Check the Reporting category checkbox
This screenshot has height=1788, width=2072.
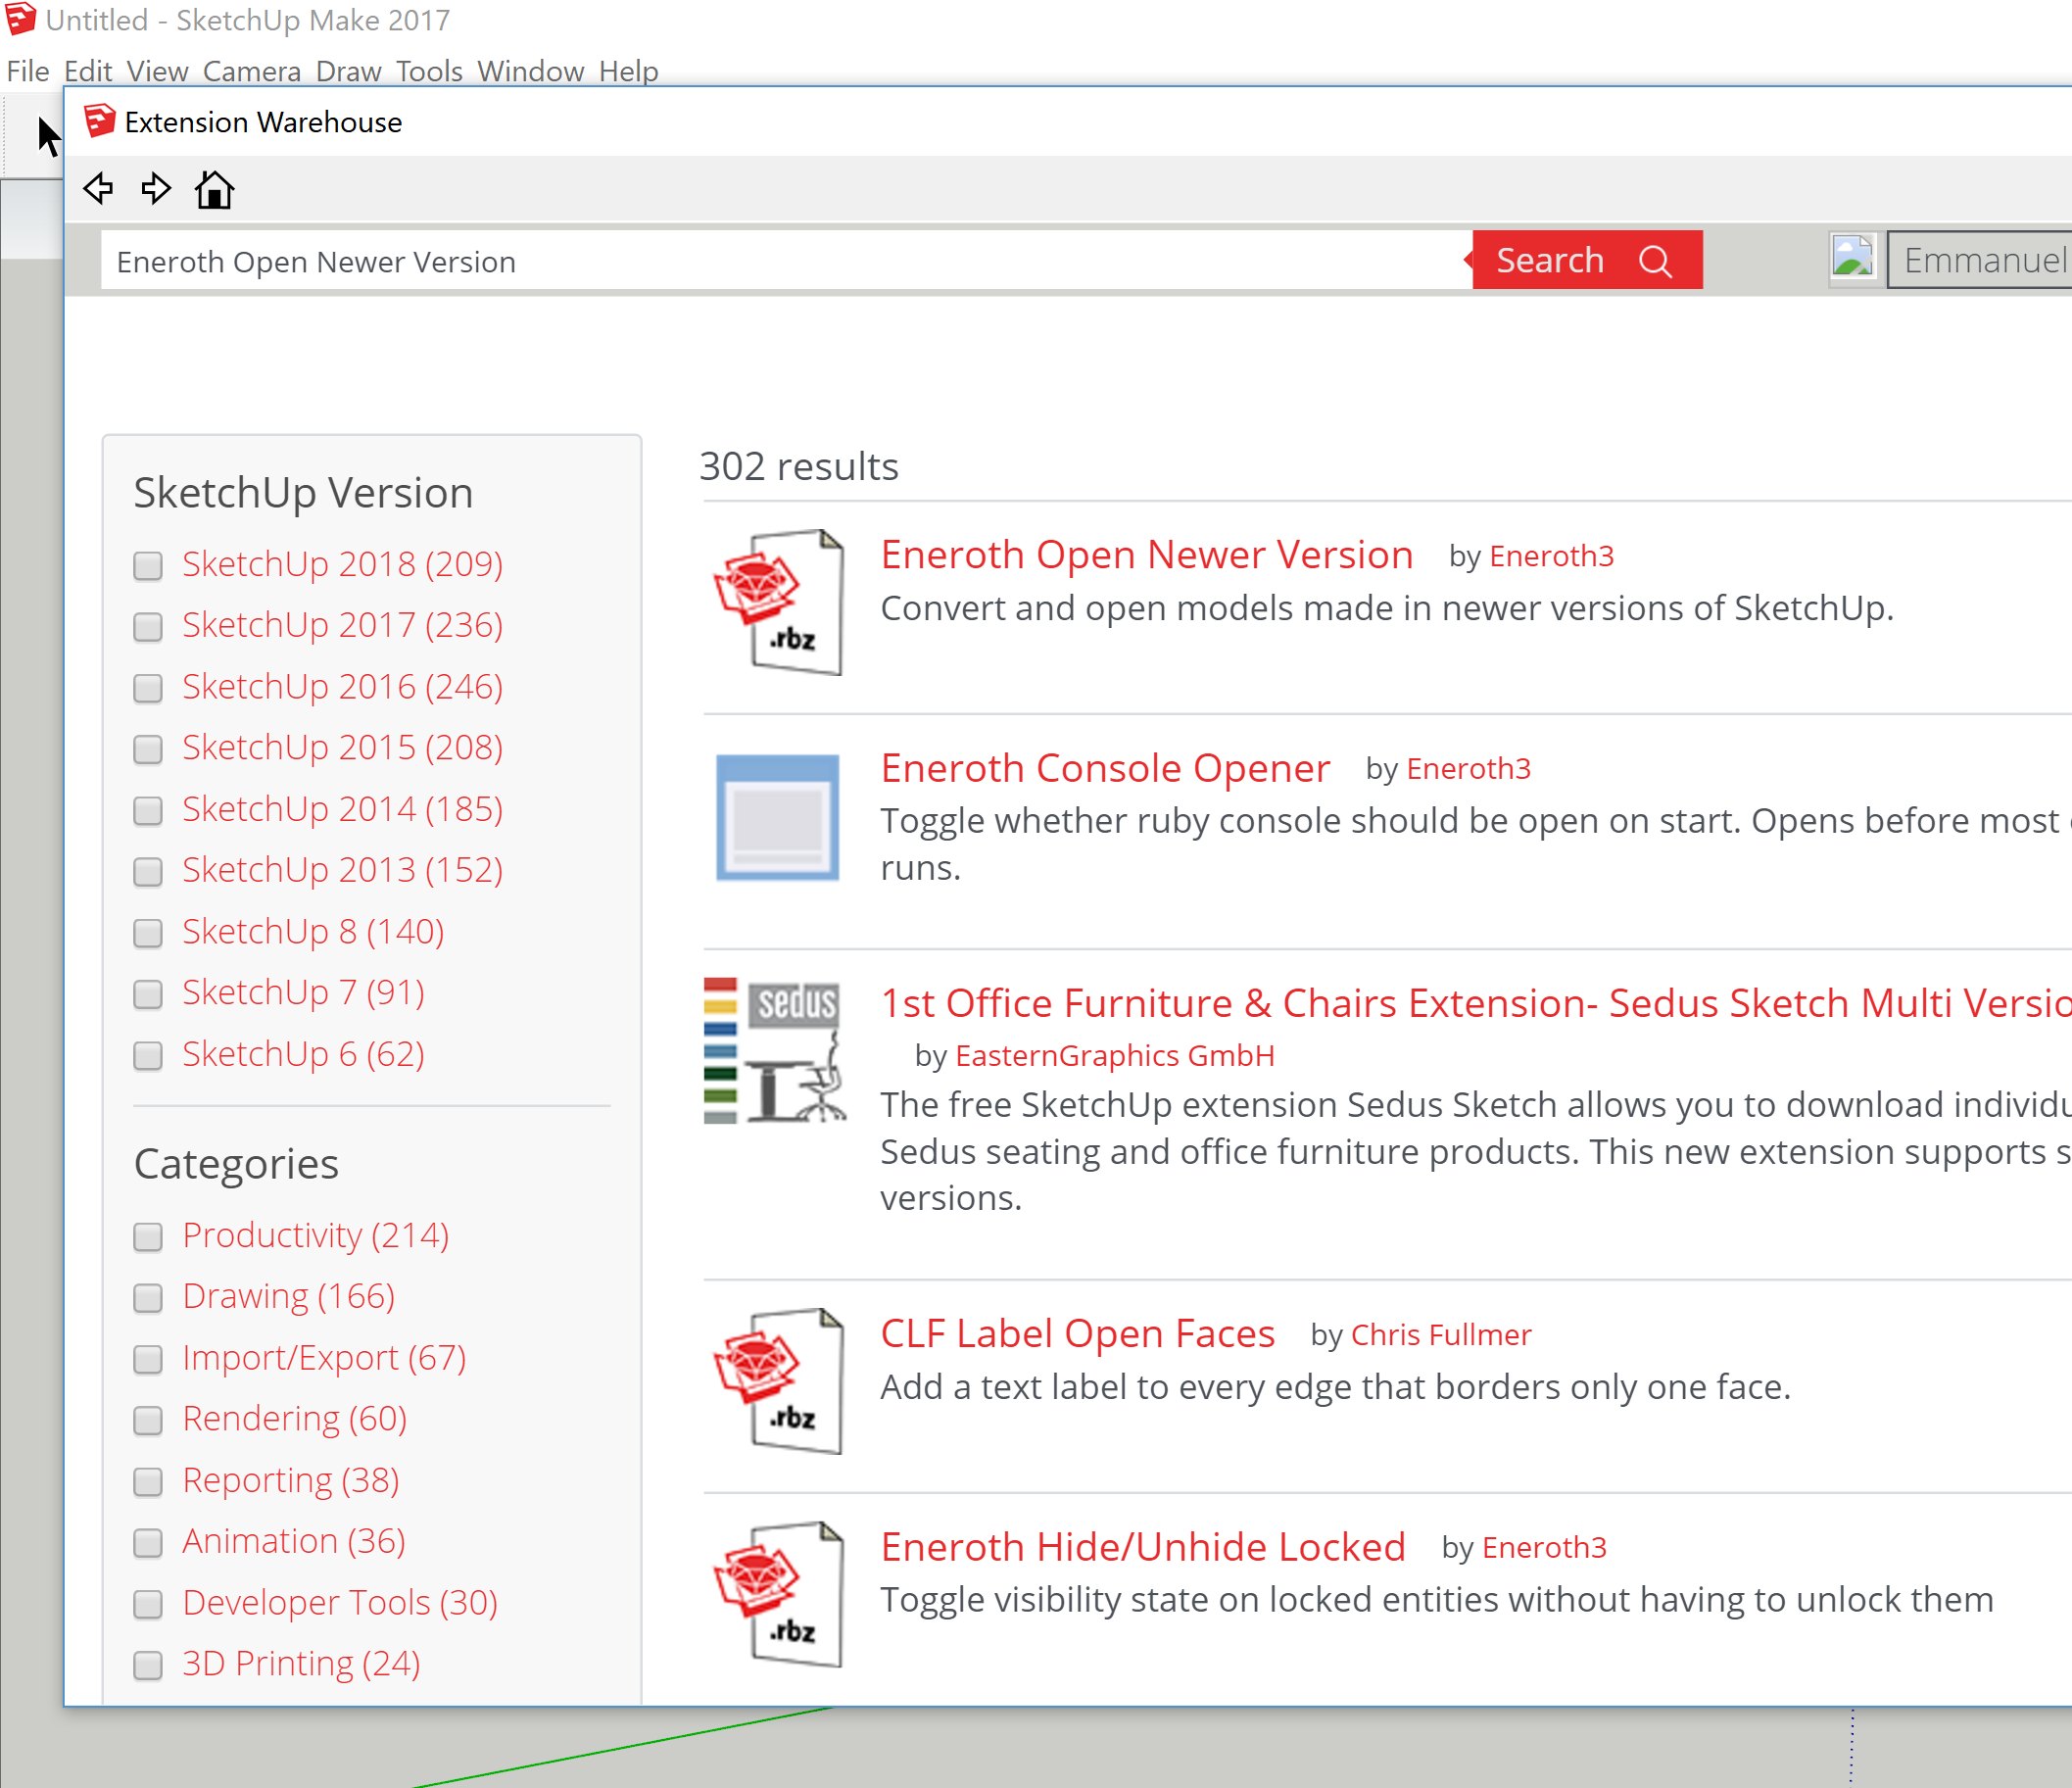pos(148,1481)
